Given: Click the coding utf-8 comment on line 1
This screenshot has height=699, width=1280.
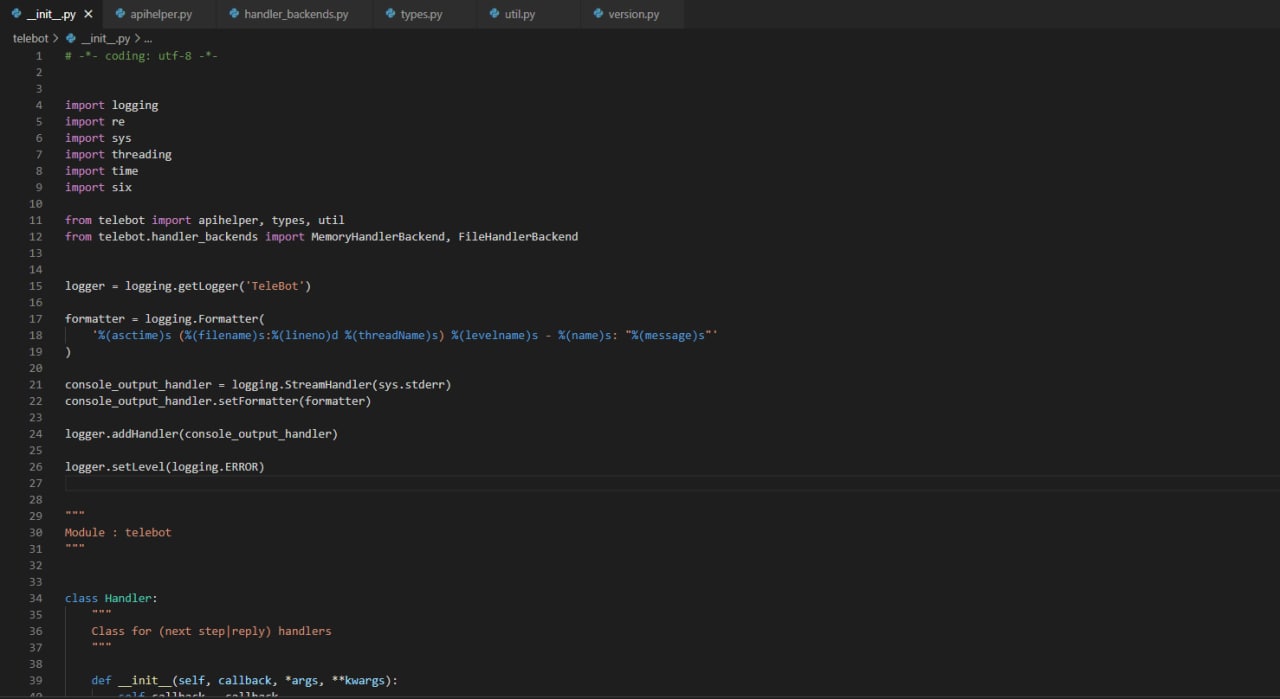Looking at the screenshot, I should [141, 56].
